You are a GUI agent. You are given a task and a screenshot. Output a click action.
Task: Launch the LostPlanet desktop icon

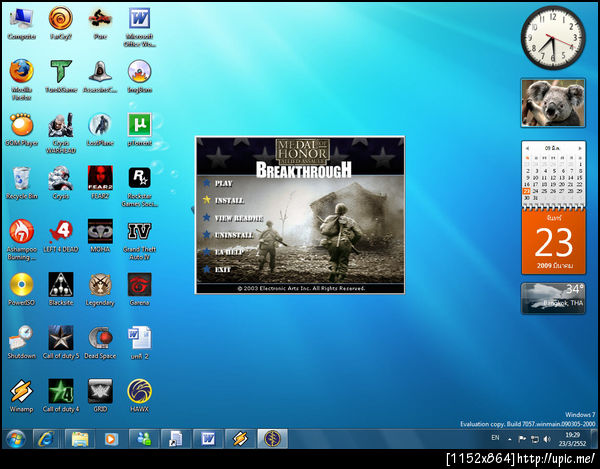click(100, 130)
